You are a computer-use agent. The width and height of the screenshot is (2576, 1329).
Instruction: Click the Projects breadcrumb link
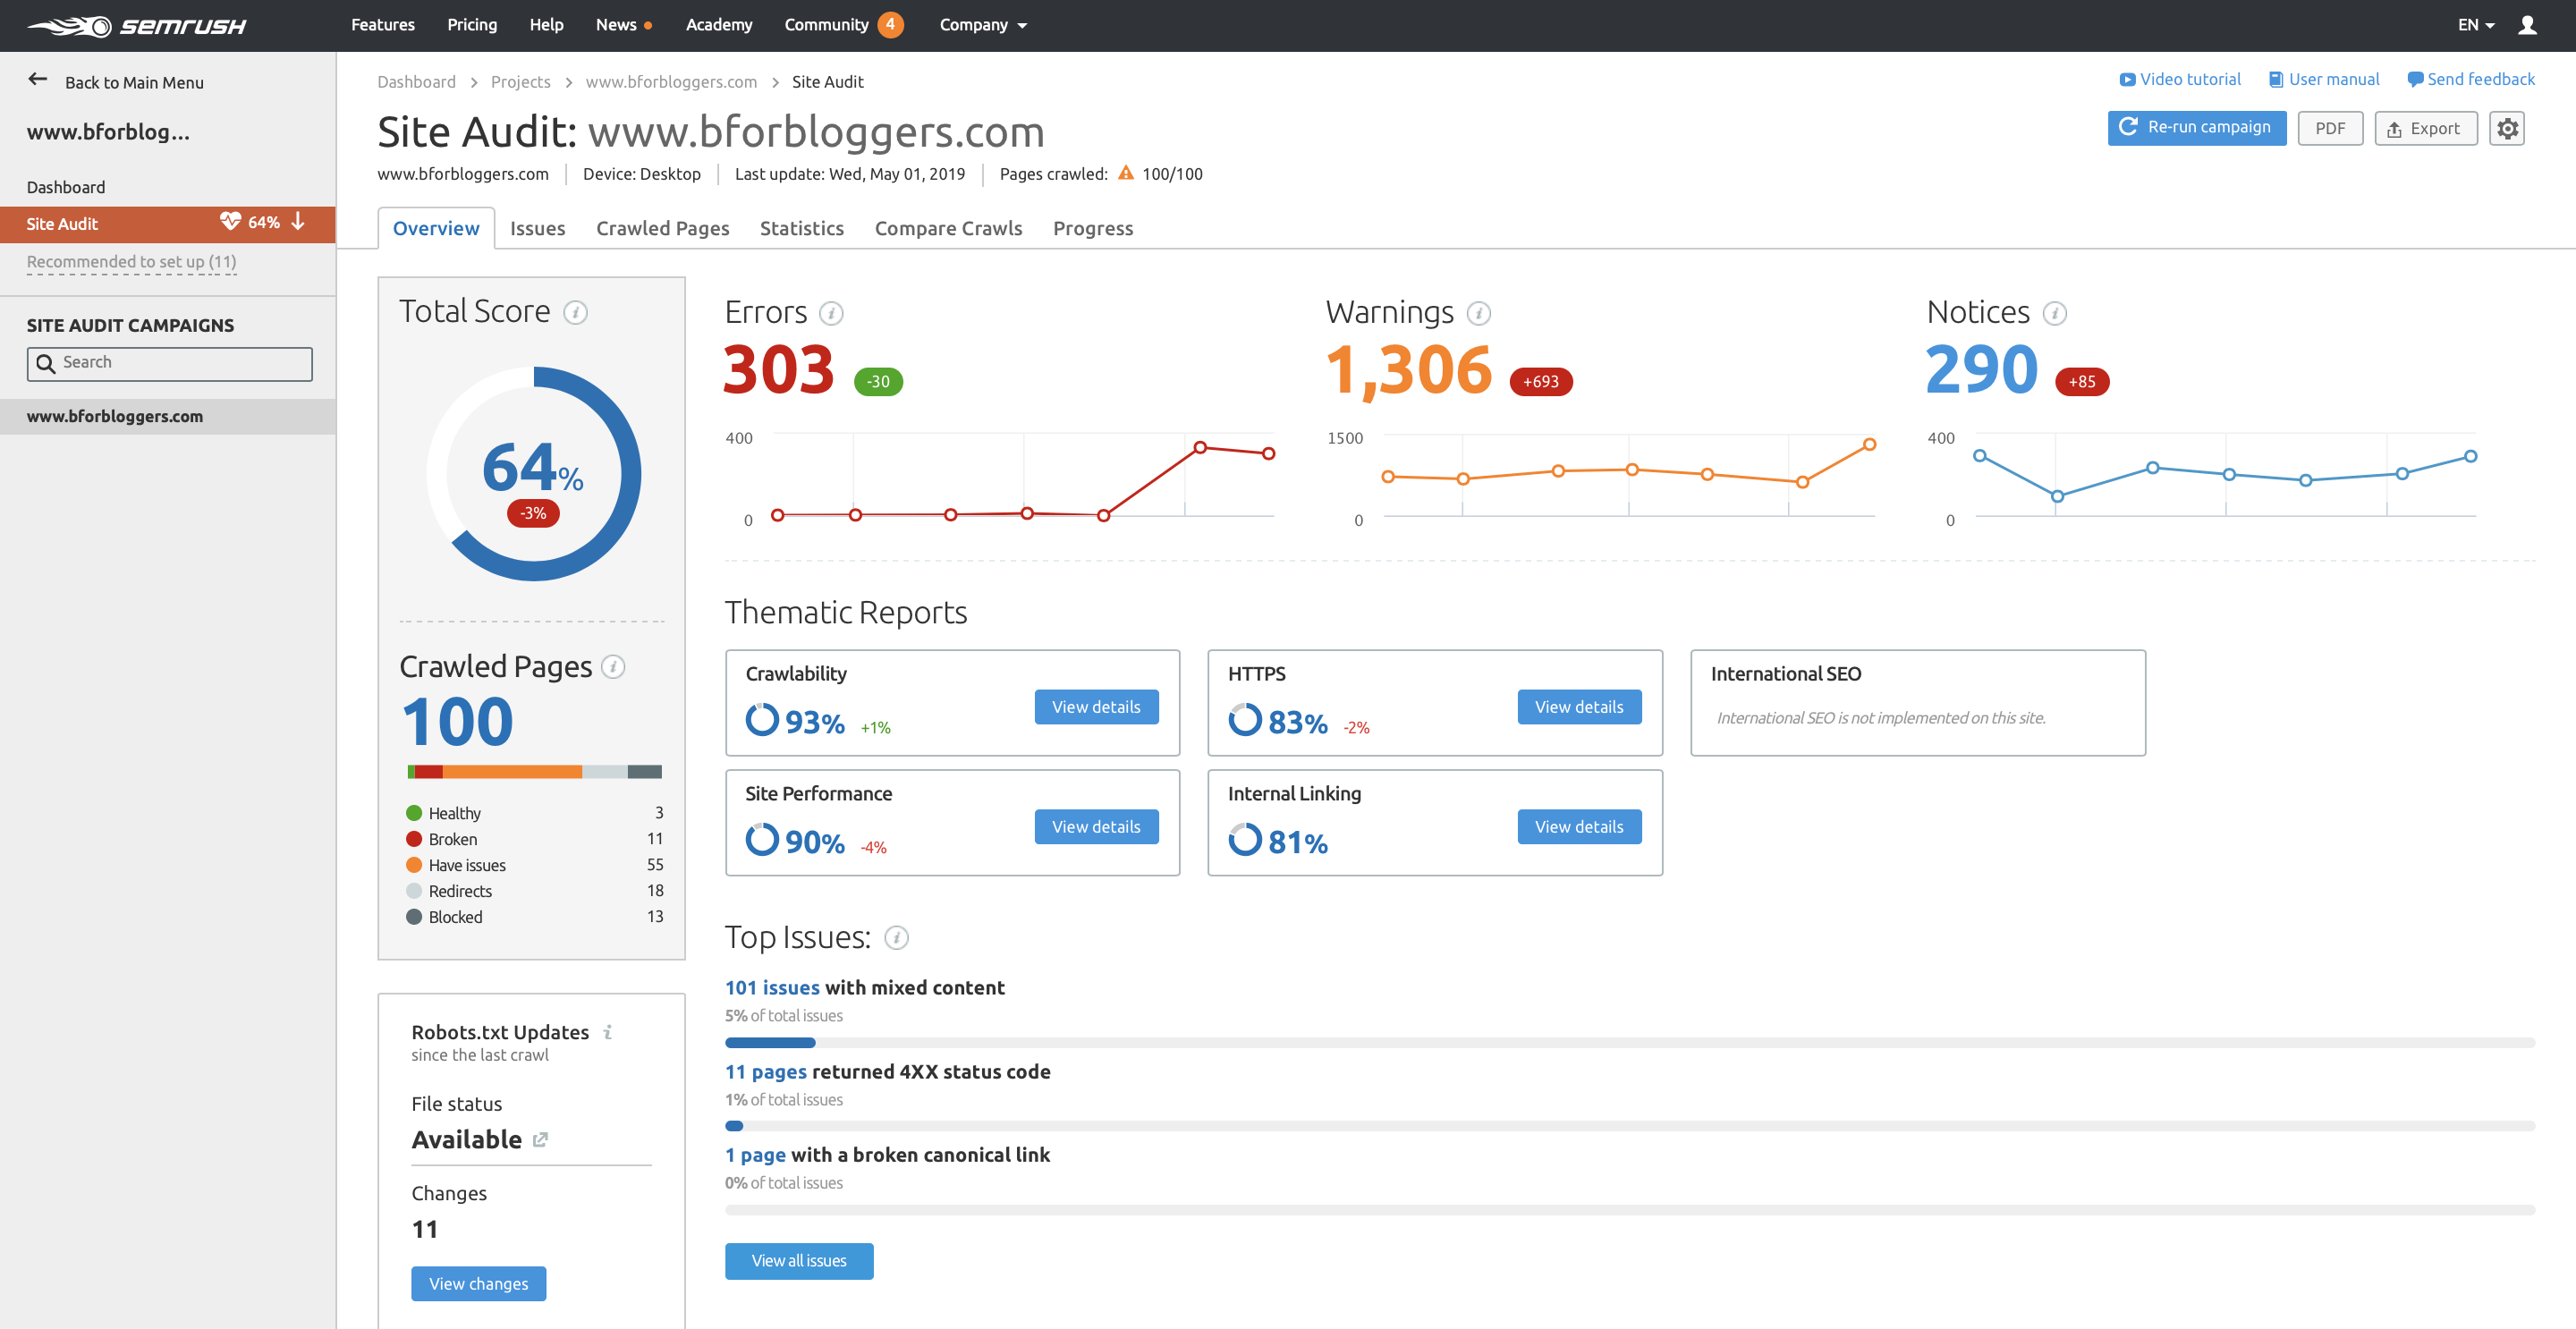click(520, 82)
